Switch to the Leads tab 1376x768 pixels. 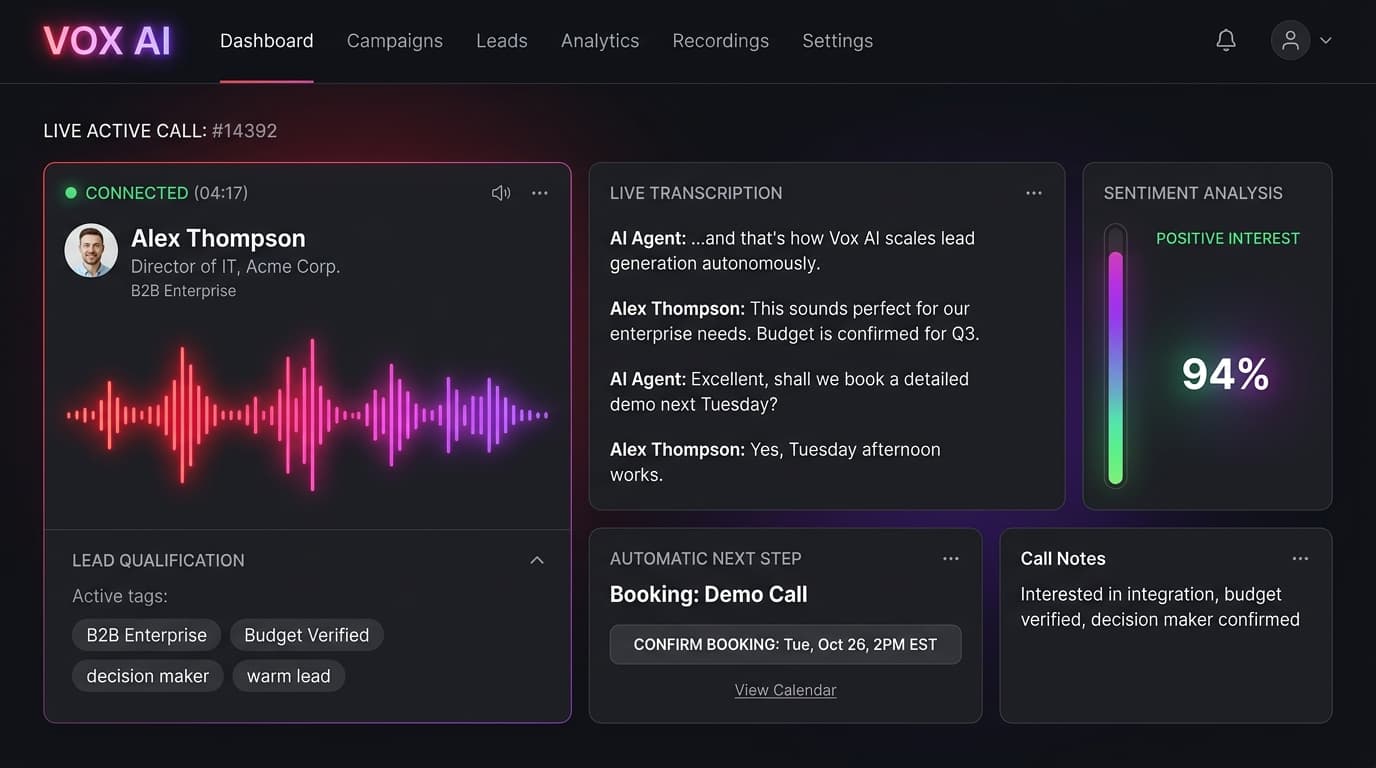click(x=502, y=41)
